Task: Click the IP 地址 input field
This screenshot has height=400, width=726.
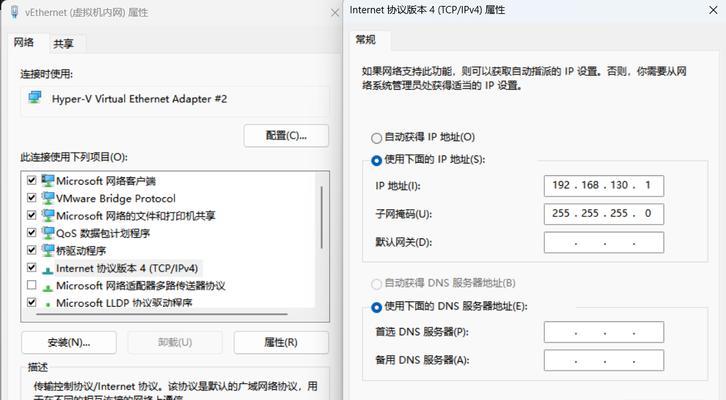Action: click(604, 186)
